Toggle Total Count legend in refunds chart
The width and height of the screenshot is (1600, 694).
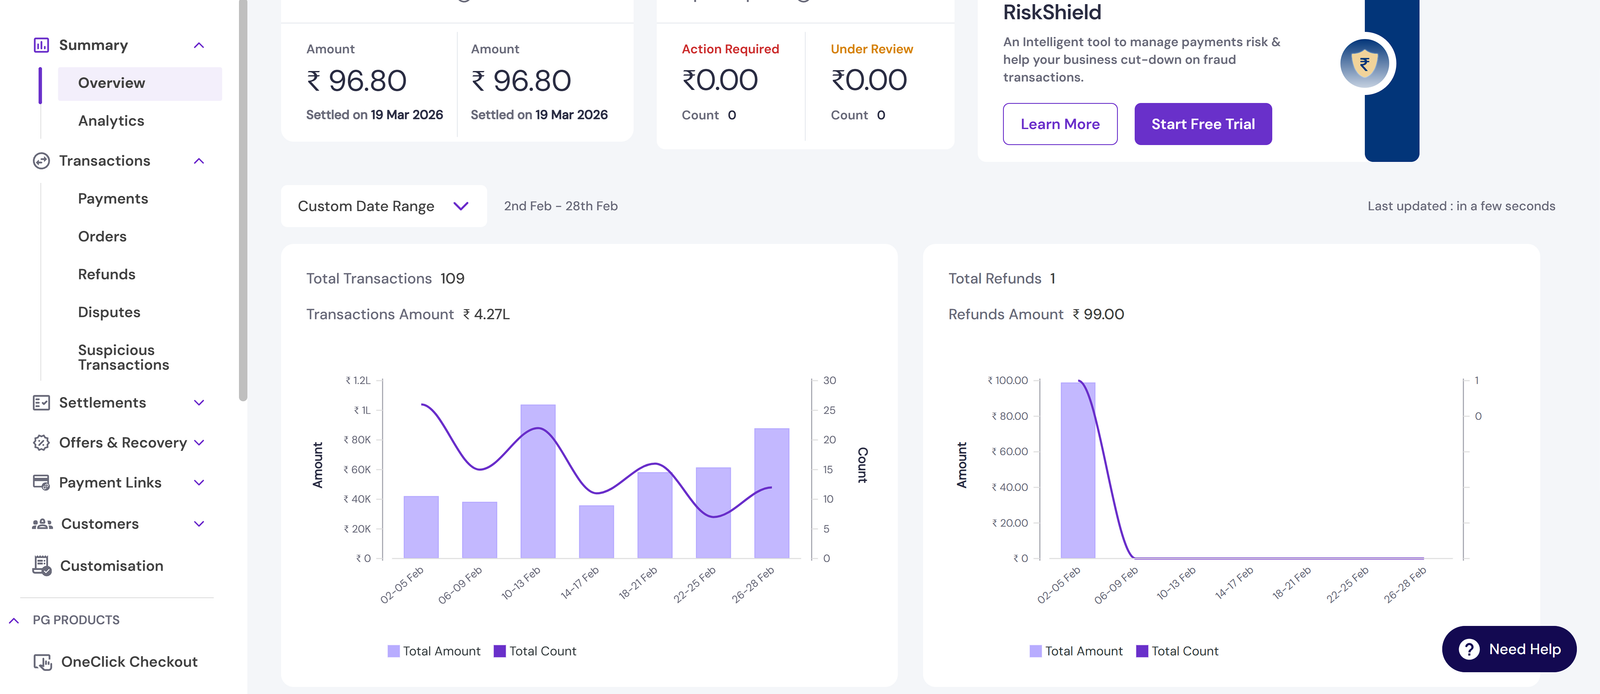pos(1177,651)
